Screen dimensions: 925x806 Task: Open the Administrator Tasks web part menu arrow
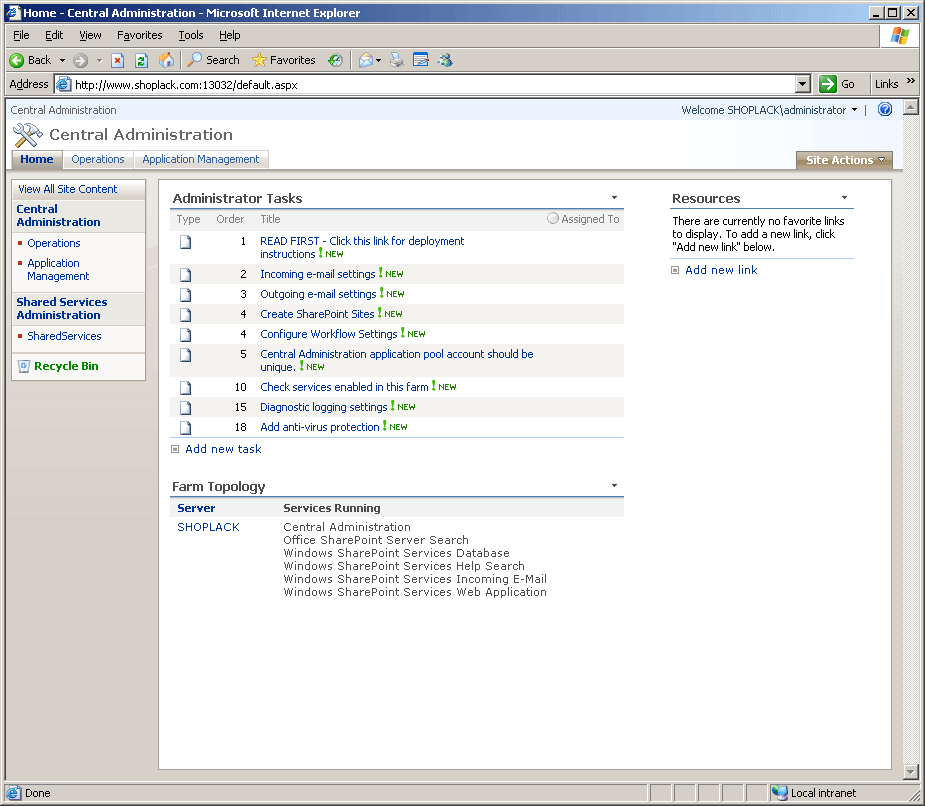(614, 198)
